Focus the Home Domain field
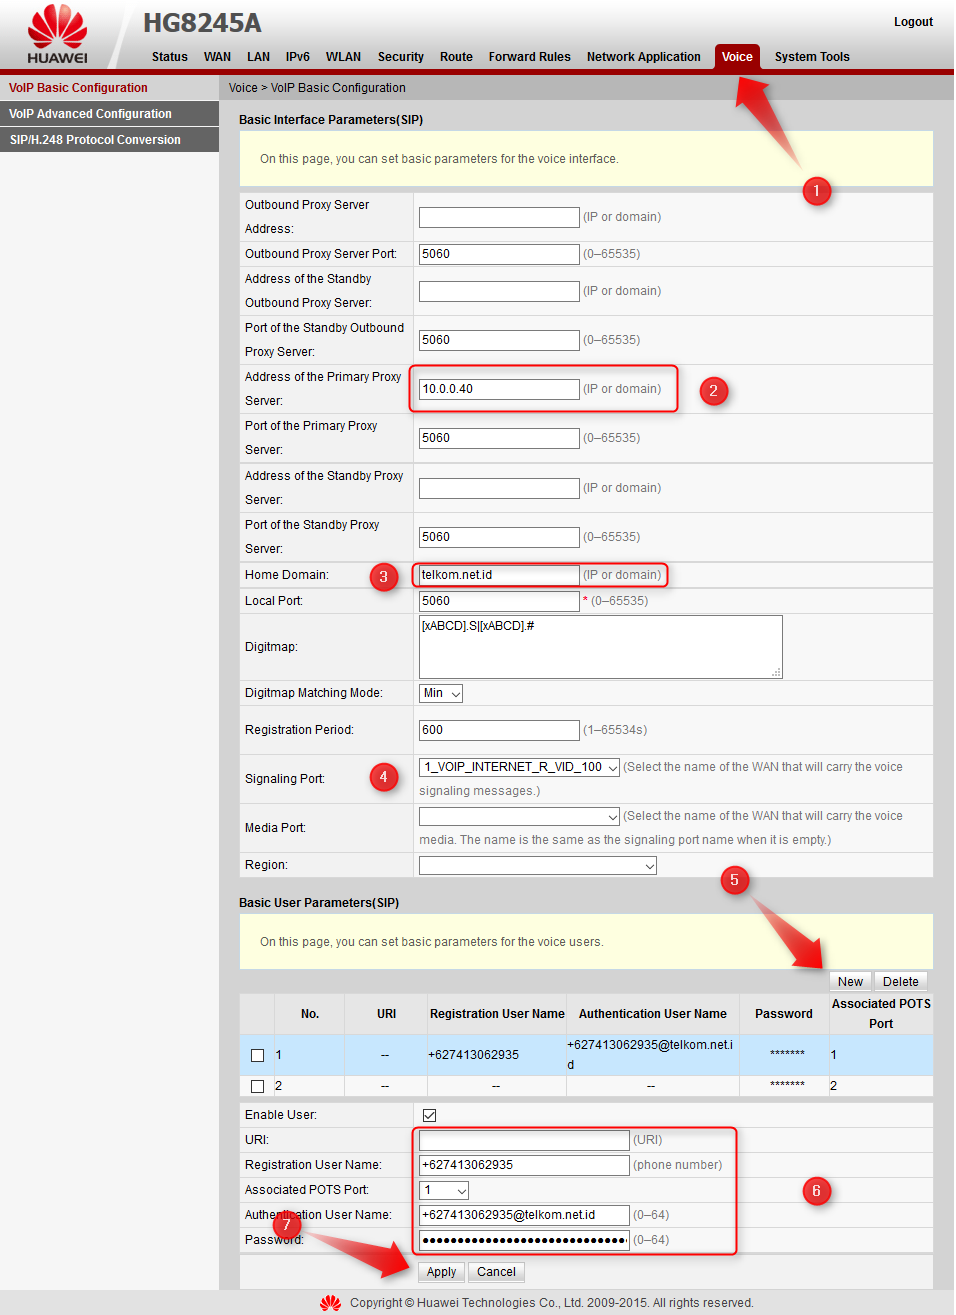 (499, 575)
